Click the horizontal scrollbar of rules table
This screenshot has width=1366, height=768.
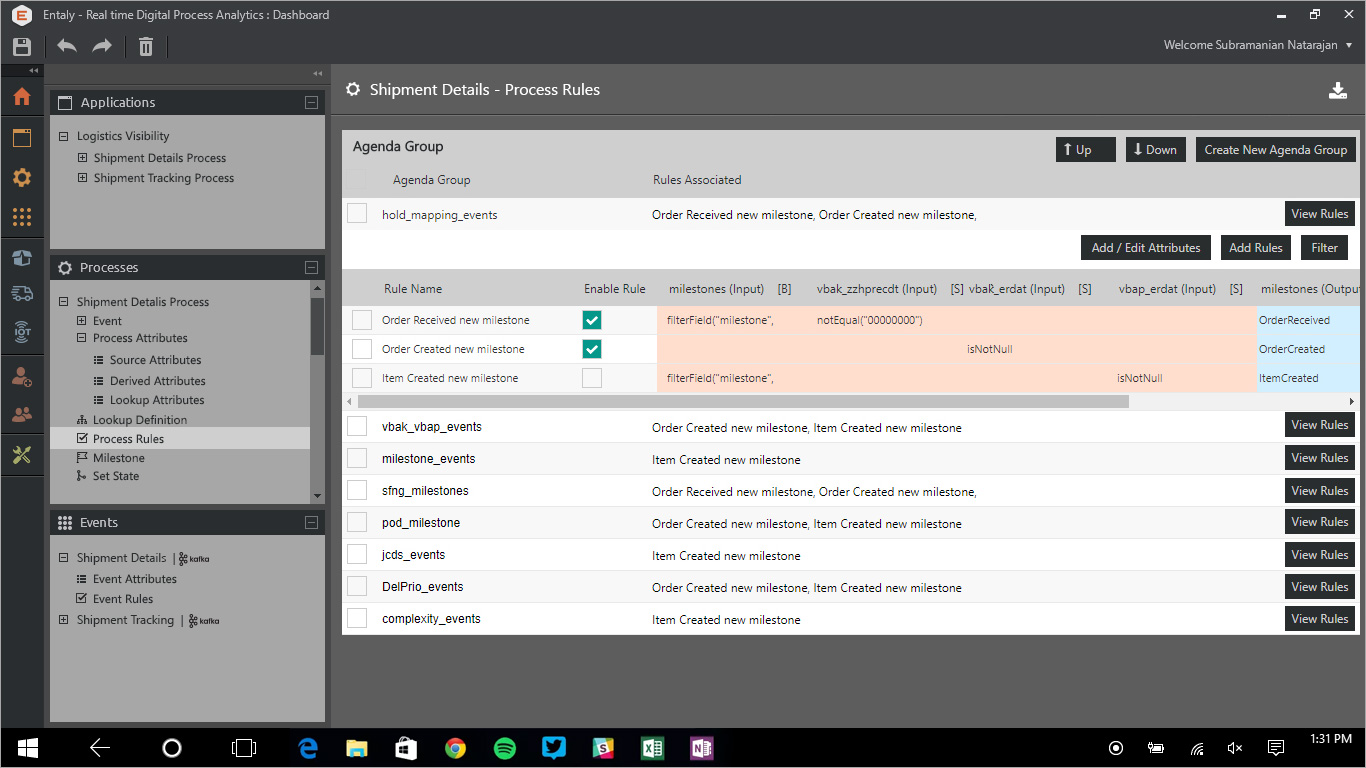tap(742, 401)
